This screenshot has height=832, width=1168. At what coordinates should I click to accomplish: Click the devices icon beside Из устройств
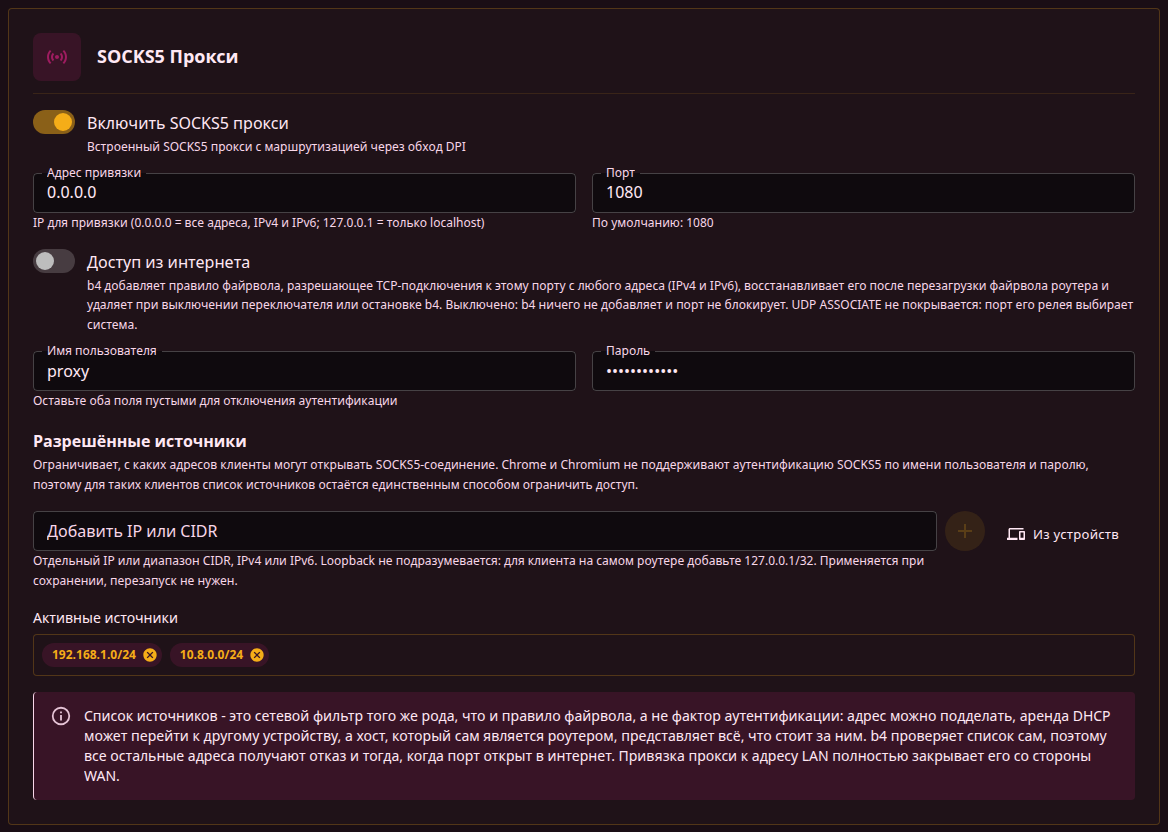[1016, 534]
